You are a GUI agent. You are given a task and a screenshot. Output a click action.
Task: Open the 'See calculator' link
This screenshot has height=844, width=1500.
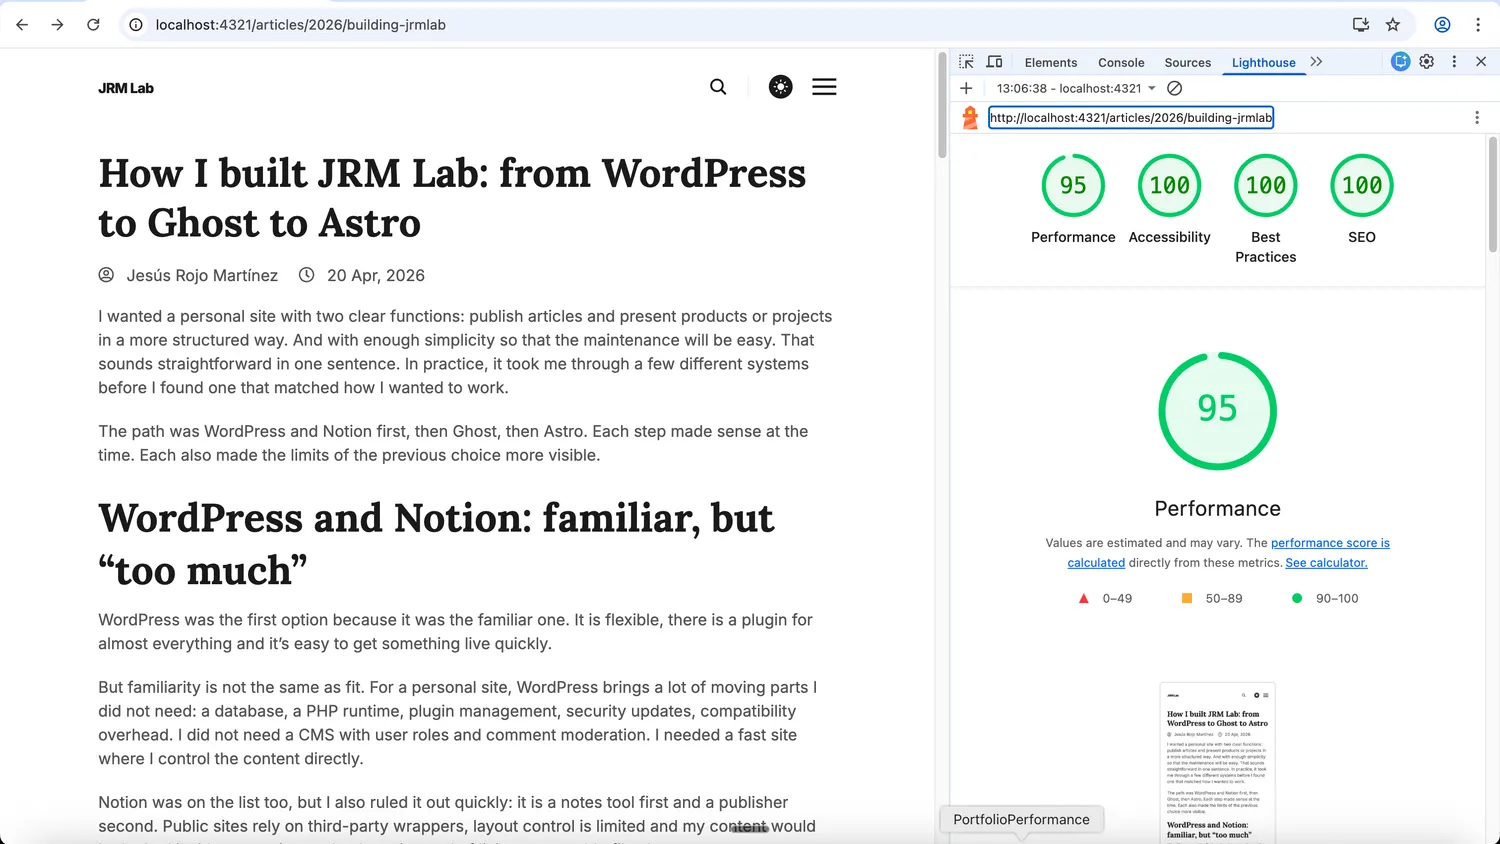(1326, 563)
